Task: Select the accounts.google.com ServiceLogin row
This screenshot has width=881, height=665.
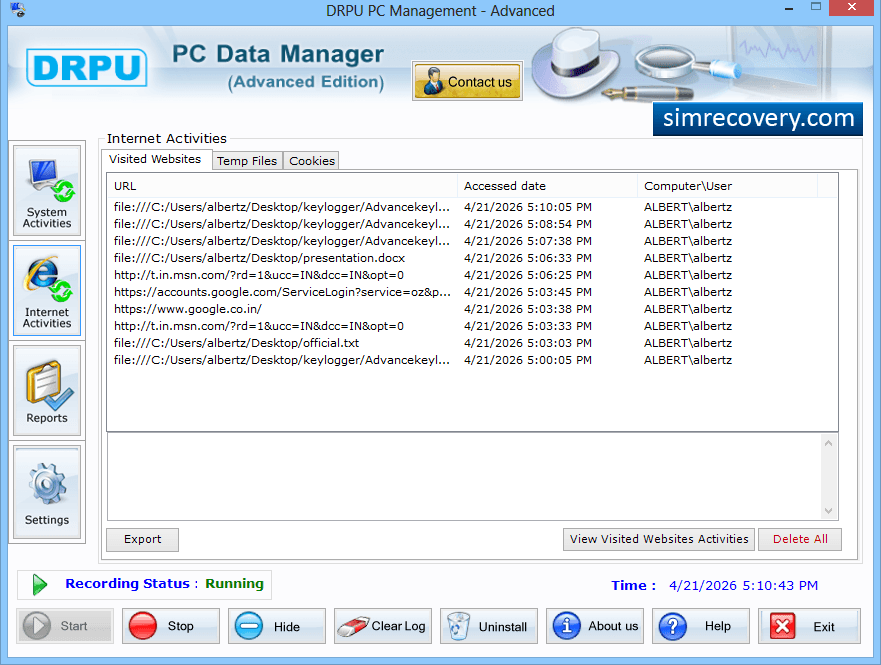Action: point(472,292)
